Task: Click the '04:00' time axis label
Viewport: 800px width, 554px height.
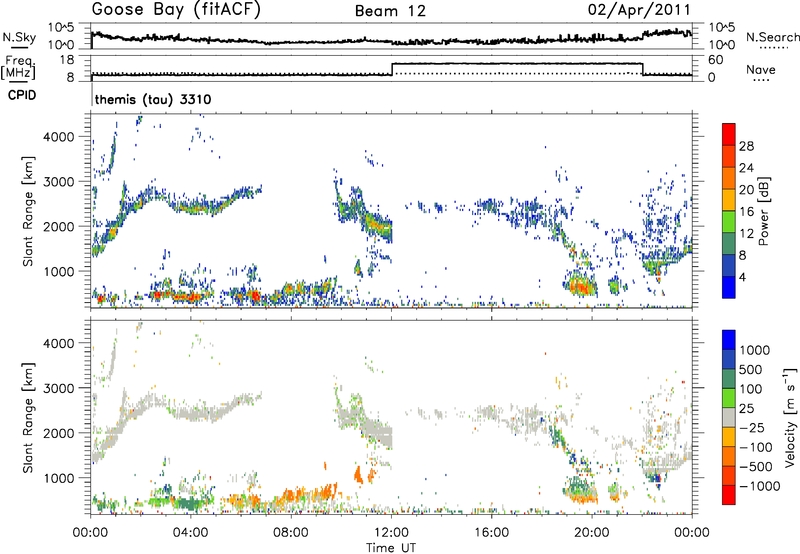Action: tap(191, 533)
